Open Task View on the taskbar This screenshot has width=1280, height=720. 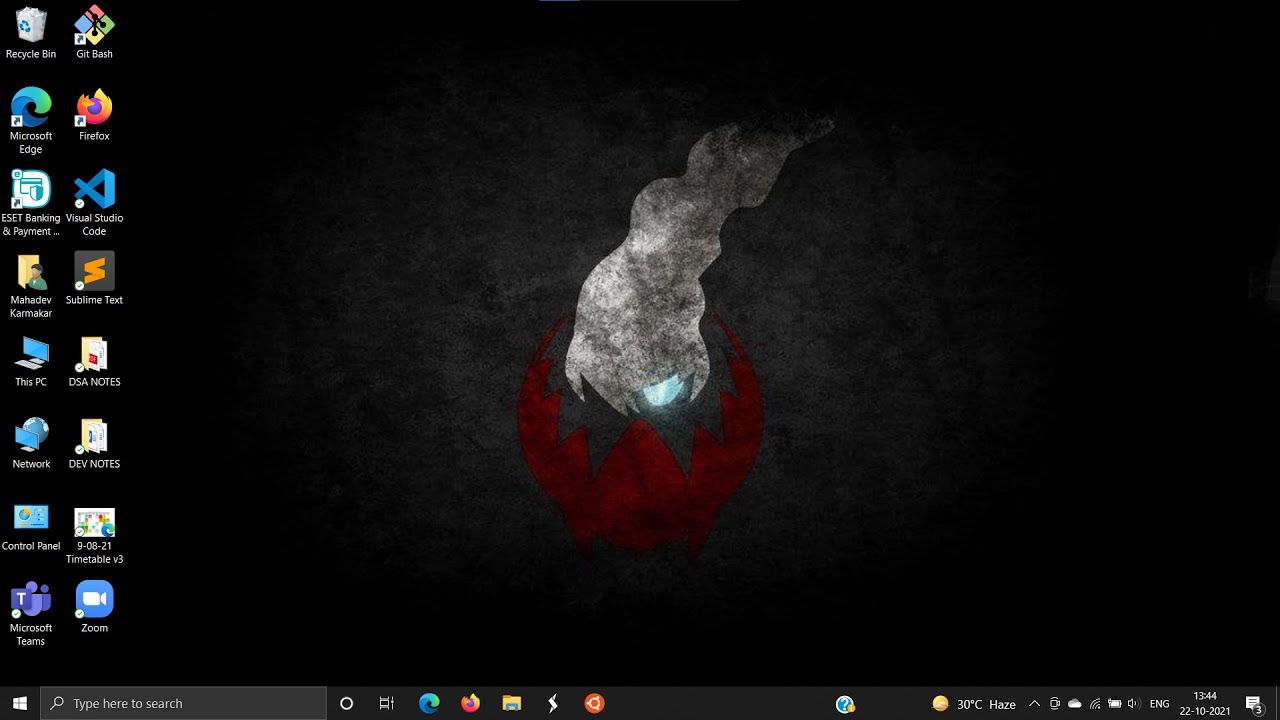tap(387, 703)
